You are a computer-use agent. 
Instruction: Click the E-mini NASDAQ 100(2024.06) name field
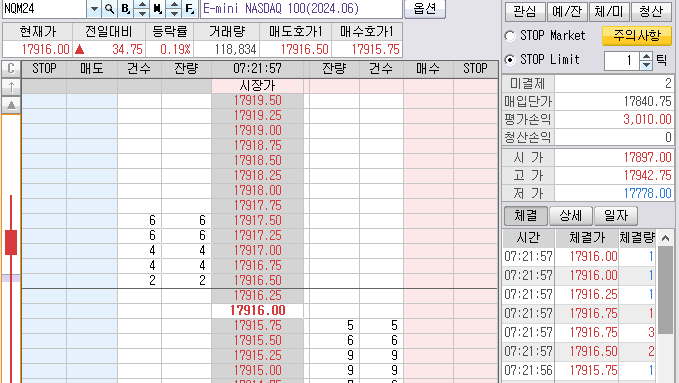(301, 9)
